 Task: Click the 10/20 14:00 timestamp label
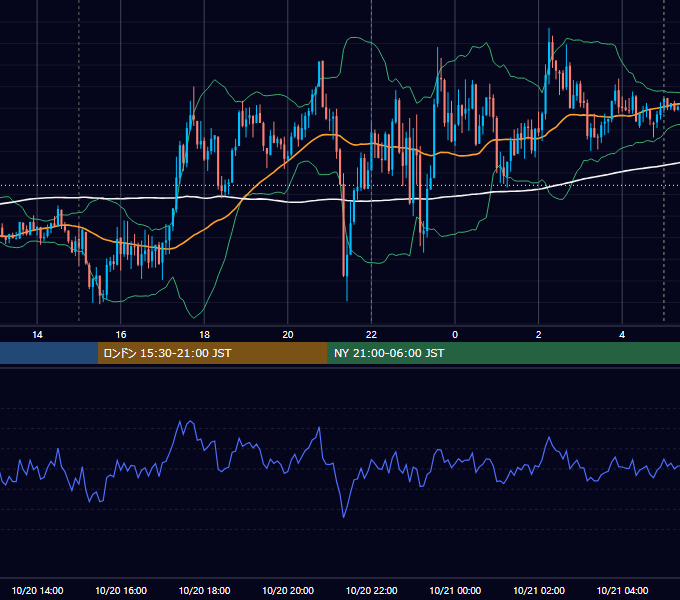37,590
